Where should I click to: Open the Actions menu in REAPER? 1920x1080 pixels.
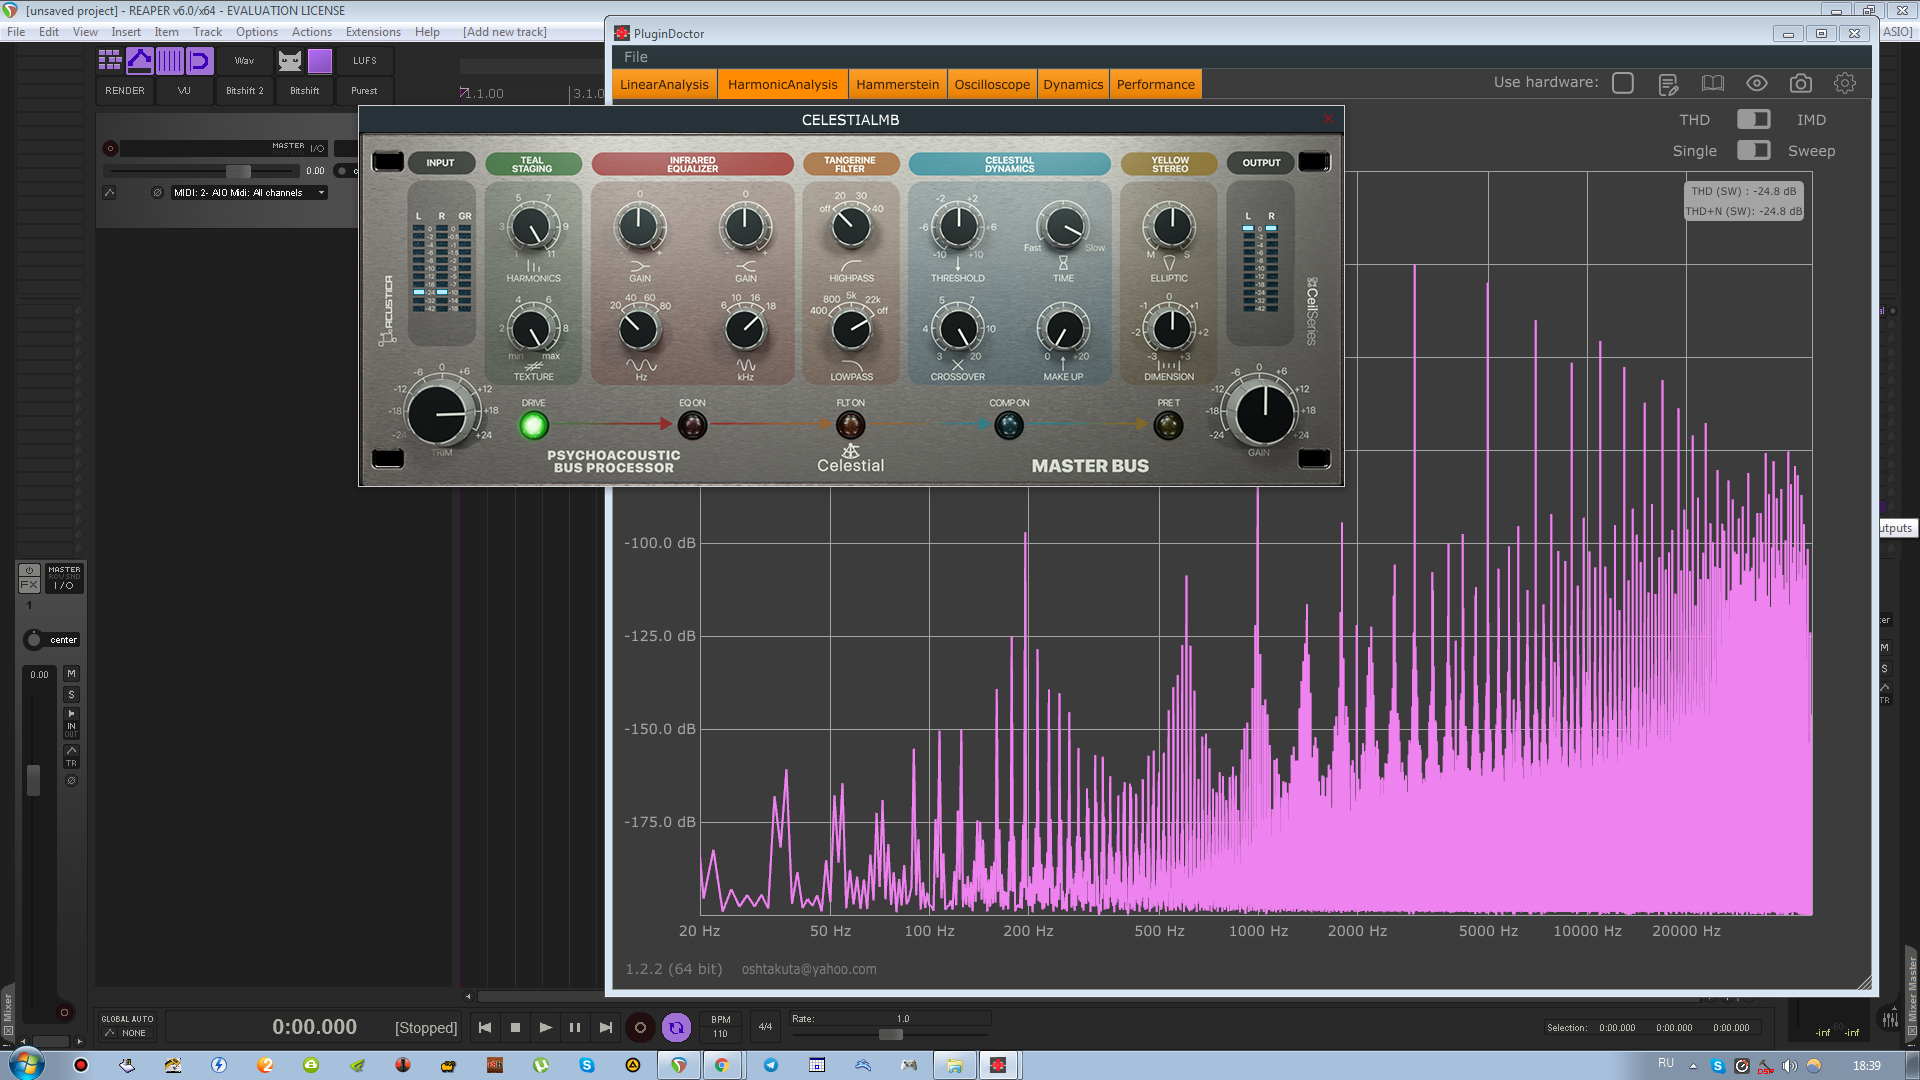click(x=312, y=32)
